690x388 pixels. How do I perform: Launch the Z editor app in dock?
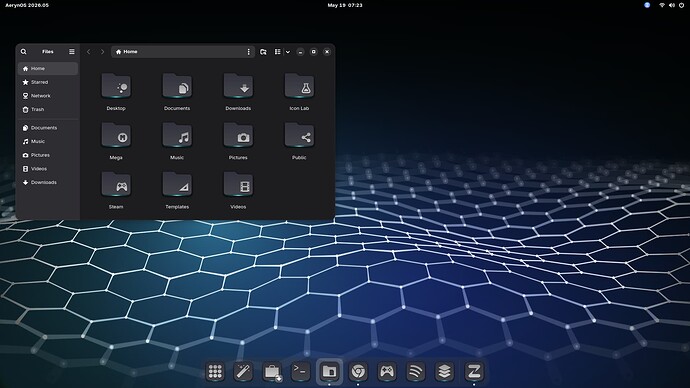pos(474,372)
